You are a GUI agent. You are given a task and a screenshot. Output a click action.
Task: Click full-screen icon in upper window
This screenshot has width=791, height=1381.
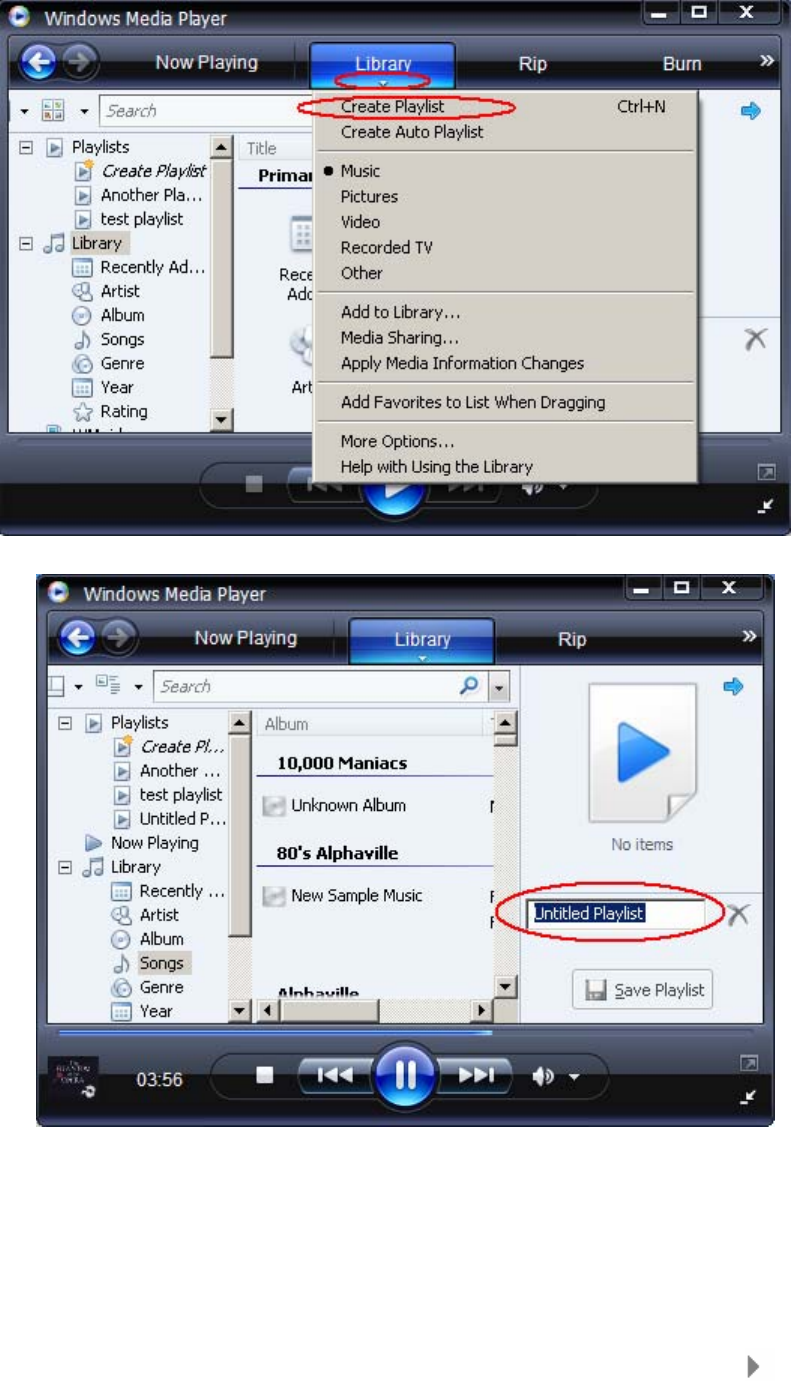point(765,472)
